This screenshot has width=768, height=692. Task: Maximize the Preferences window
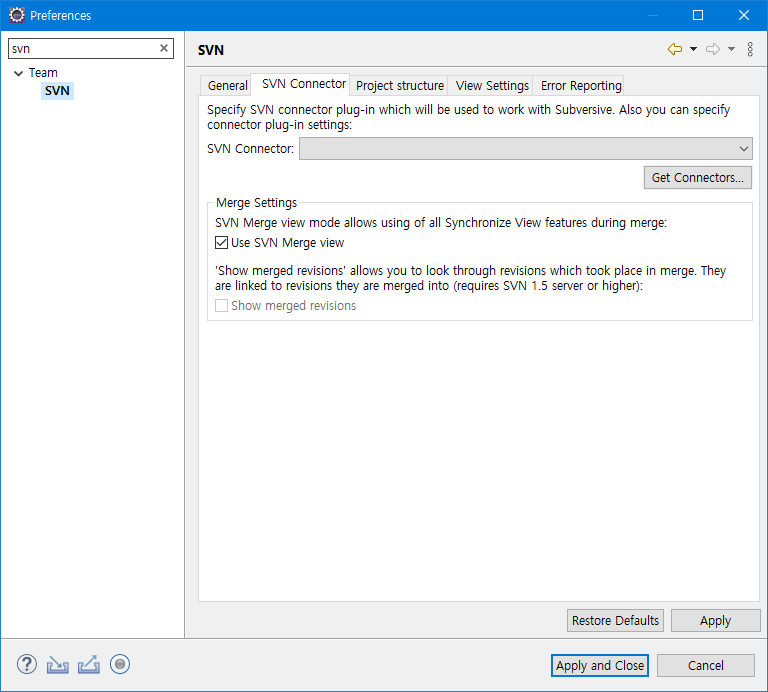pos(698,15)
